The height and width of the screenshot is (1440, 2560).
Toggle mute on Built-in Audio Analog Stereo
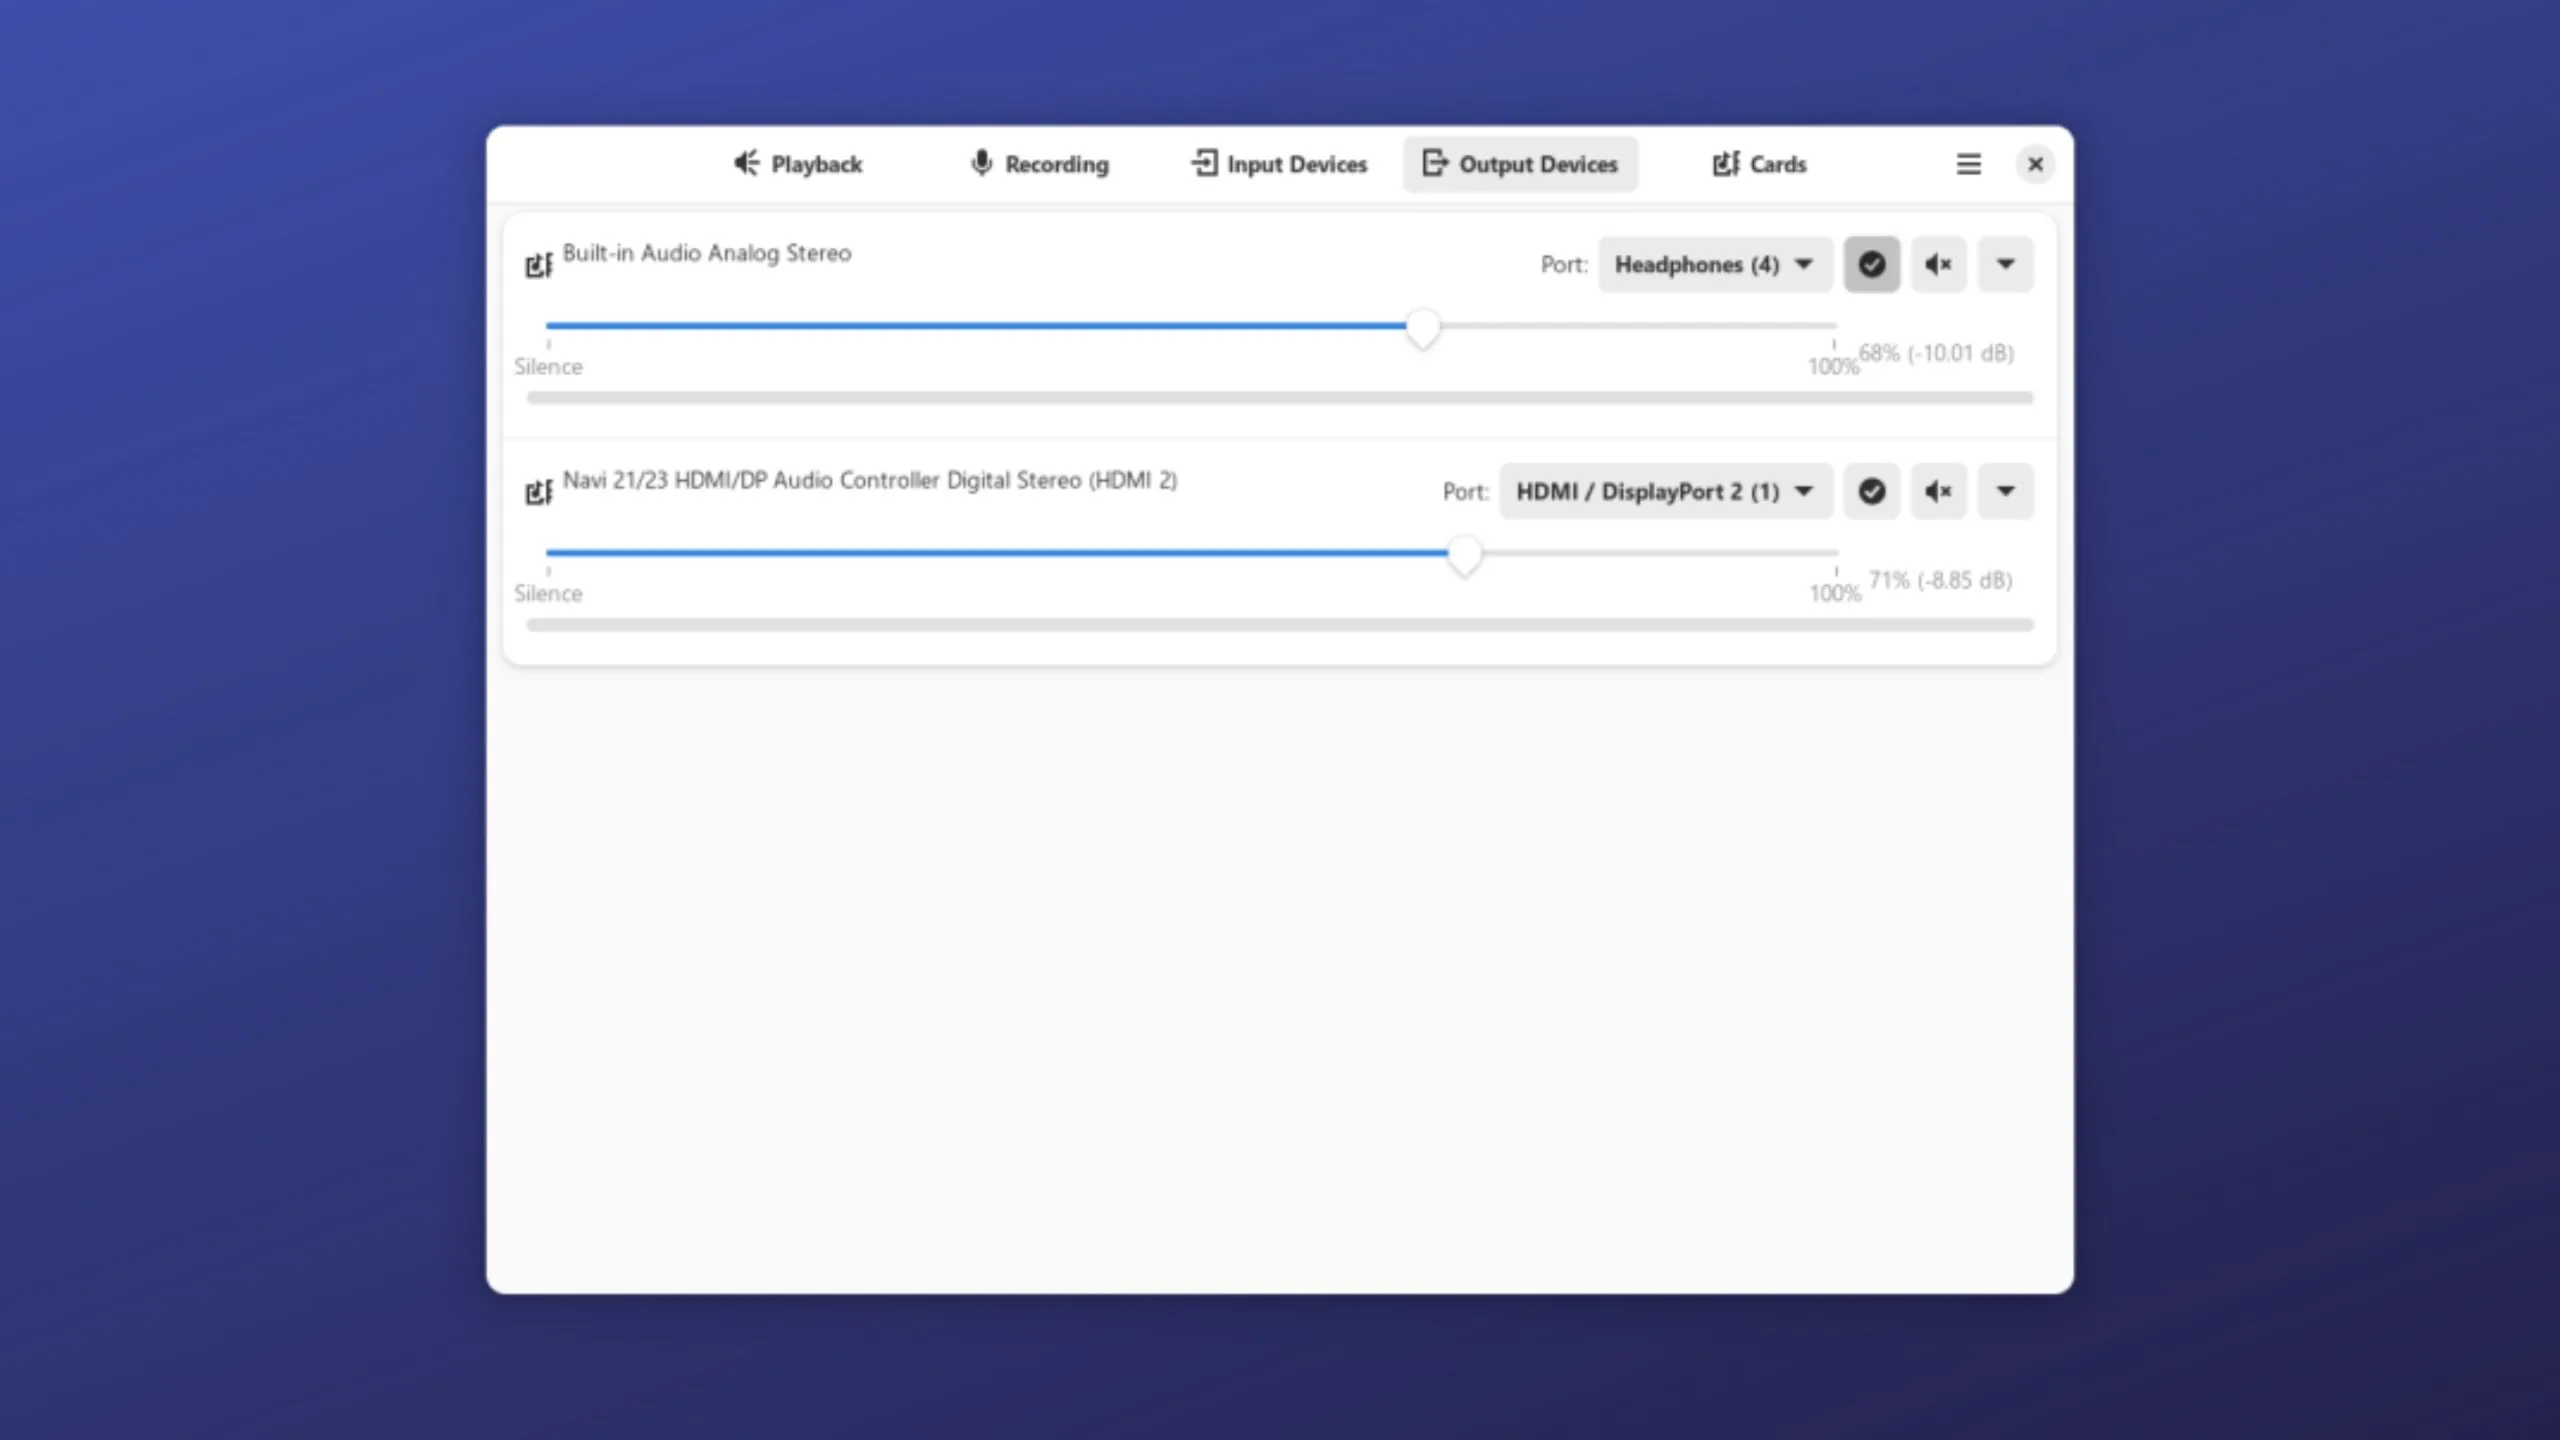click(1938, 264)
